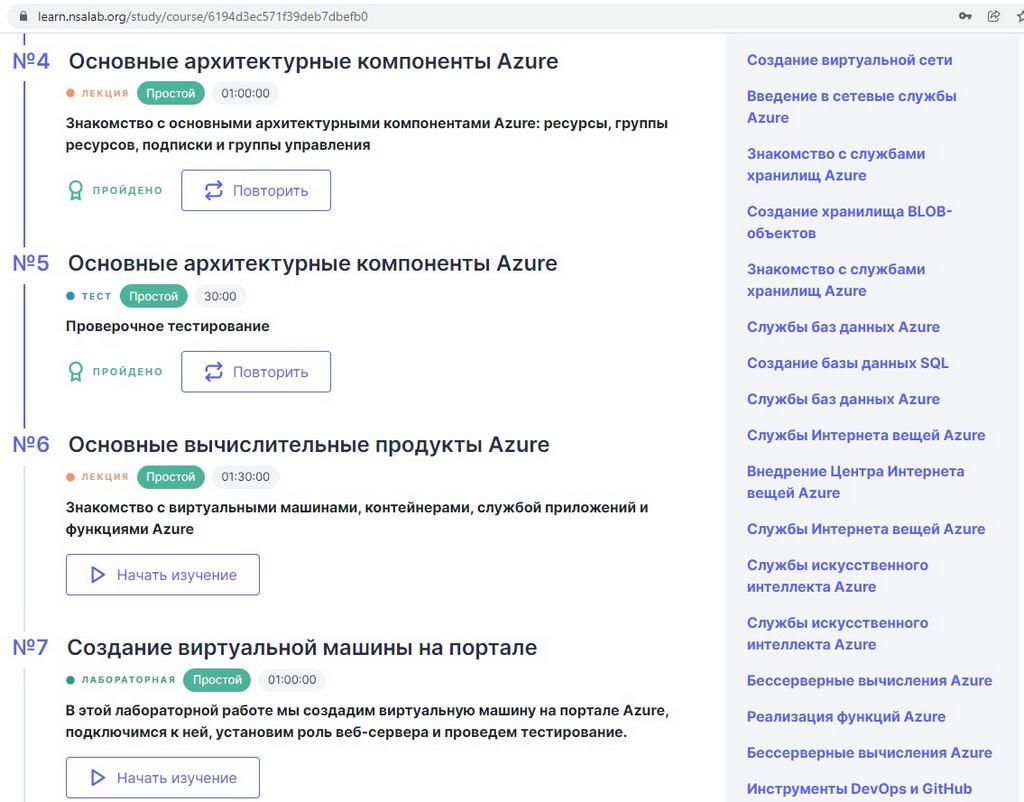
Task: Click the №4 lesson number
Action: coord(31,61)
